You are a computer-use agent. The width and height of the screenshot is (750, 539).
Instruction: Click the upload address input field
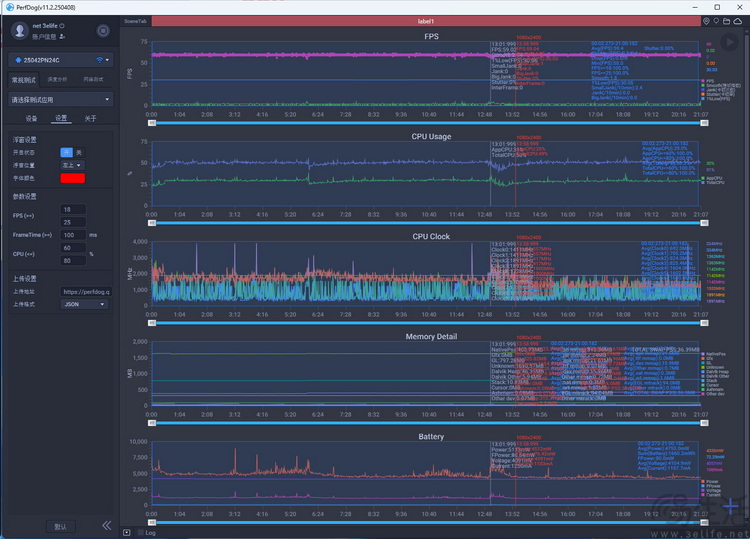(x=85, y=291)
